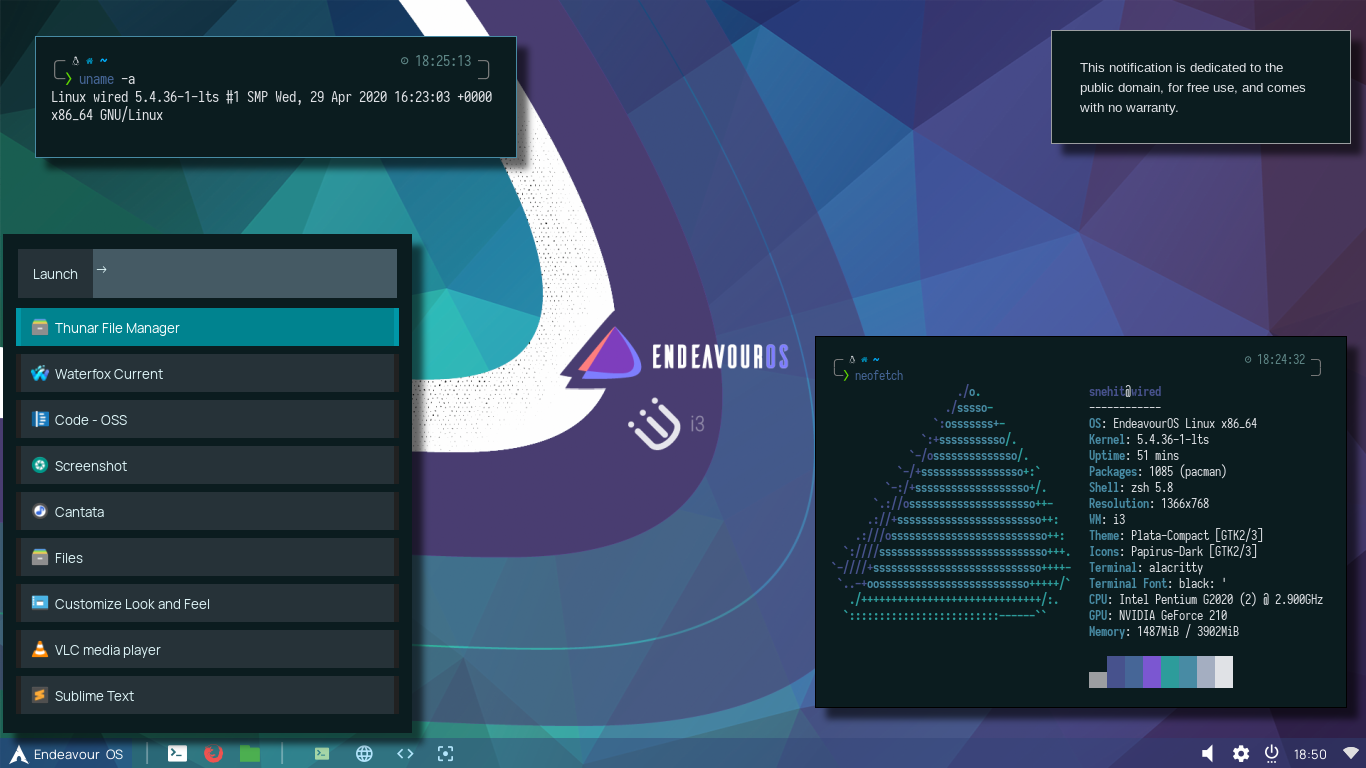Click the 18:50 clock in the bar

(1310, 755)
